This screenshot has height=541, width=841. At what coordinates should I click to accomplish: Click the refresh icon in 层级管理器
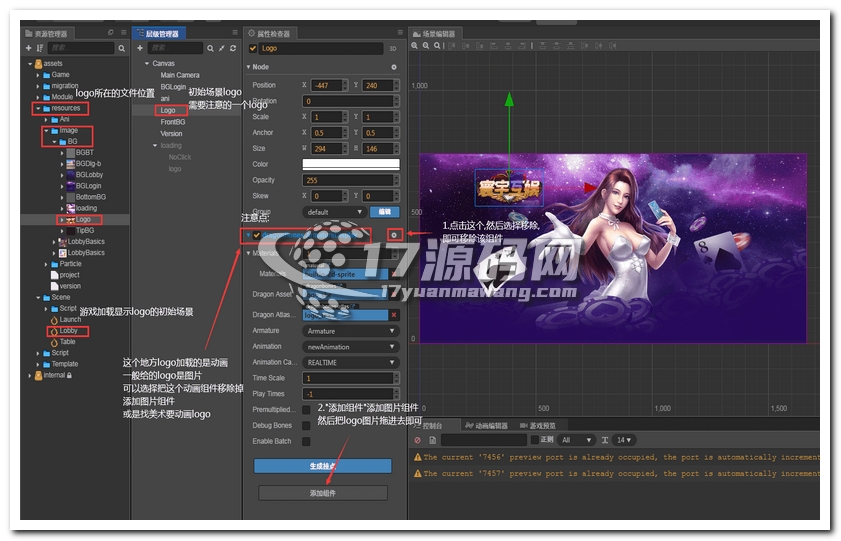pos(233,48)
